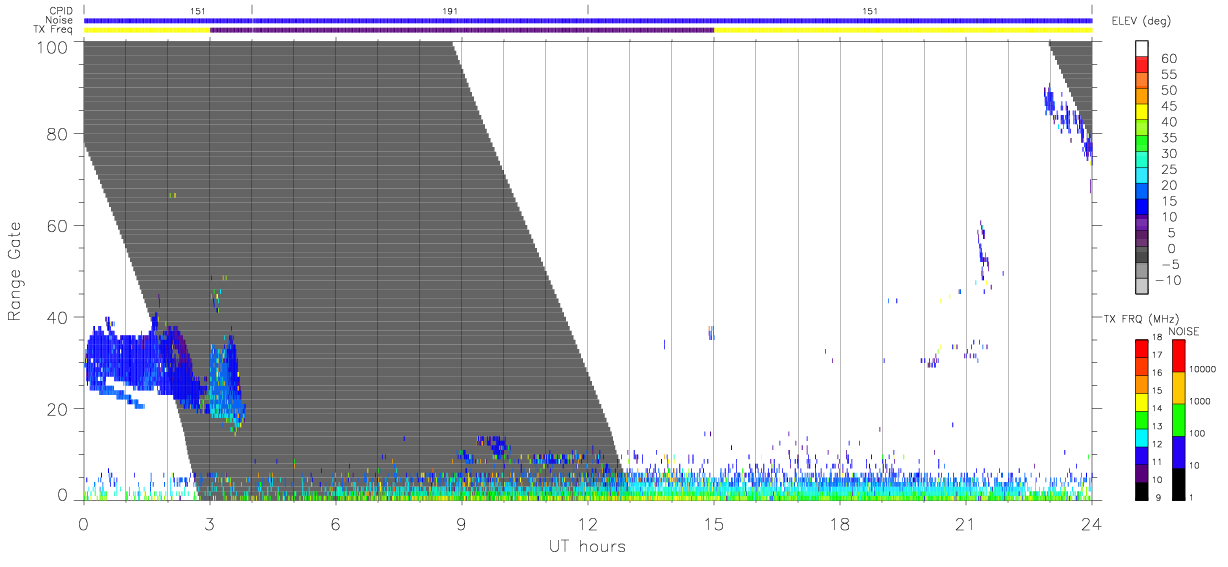Click the Range Gate axis title
Image resolution: width=1228 pixels, height=567 pixels.
16,270
